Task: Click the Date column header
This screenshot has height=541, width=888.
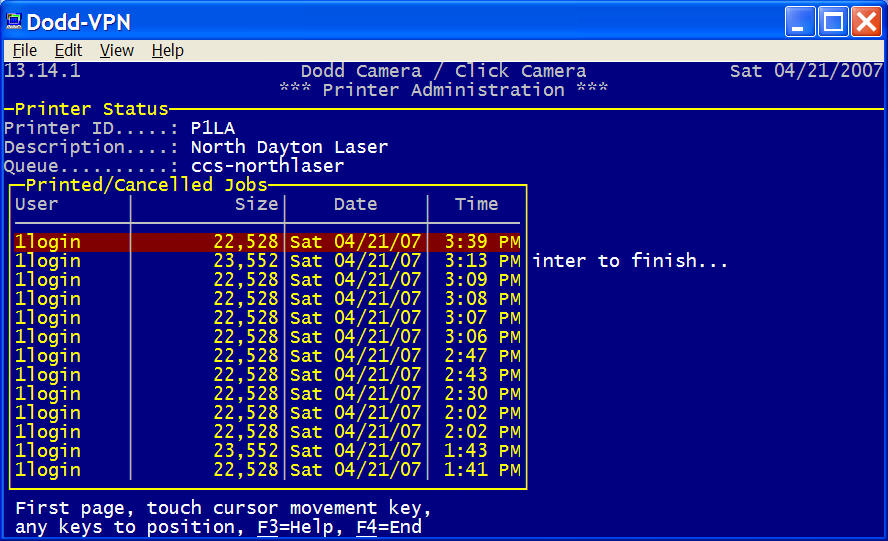Action: tap(355, 204)
